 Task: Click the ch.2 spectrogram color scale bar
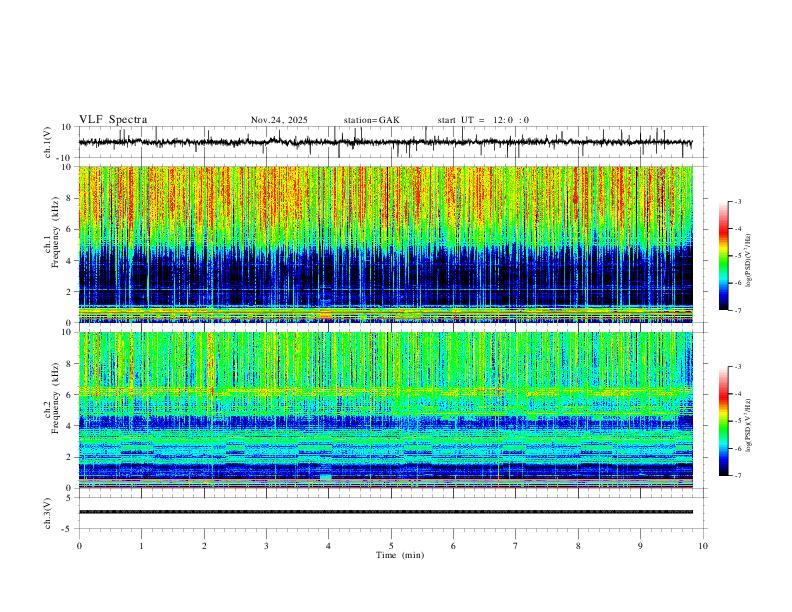click(723, 421)
